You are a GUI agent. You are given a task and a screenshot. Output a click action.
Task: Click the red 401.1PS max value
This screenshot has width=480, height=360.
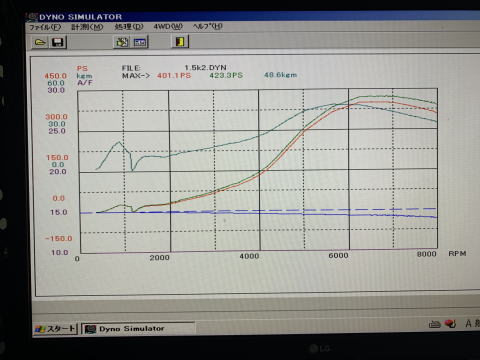[174, 76]
